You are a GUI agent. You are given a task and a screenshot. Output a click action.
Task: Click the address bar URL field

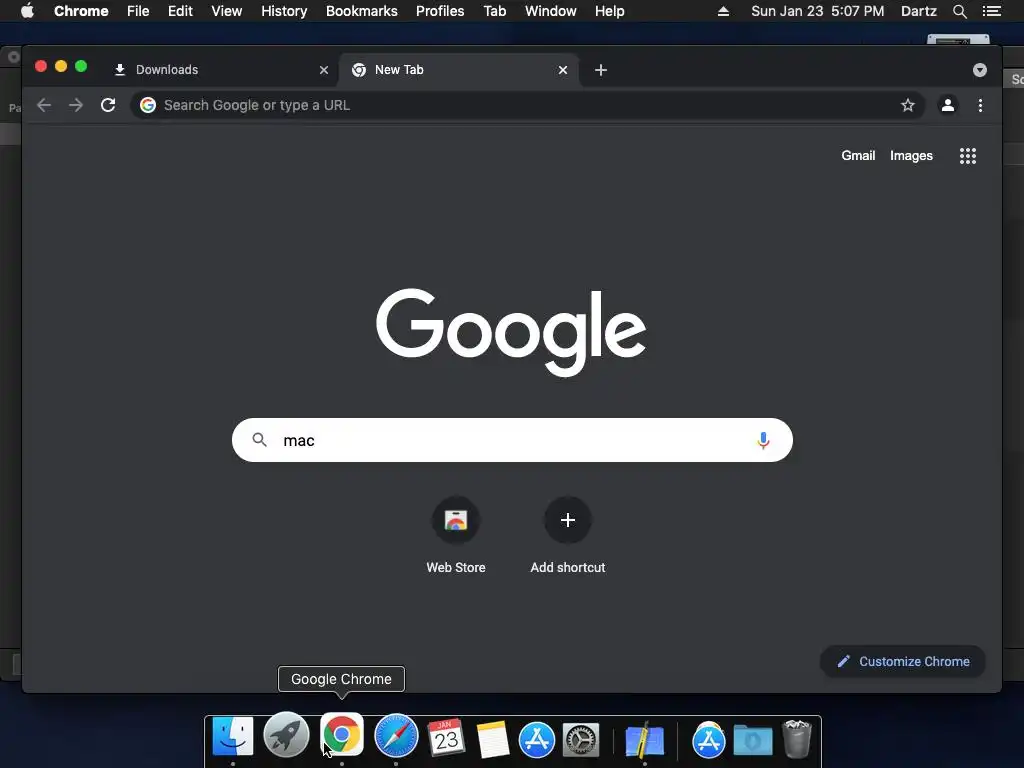tap(528, 105)
